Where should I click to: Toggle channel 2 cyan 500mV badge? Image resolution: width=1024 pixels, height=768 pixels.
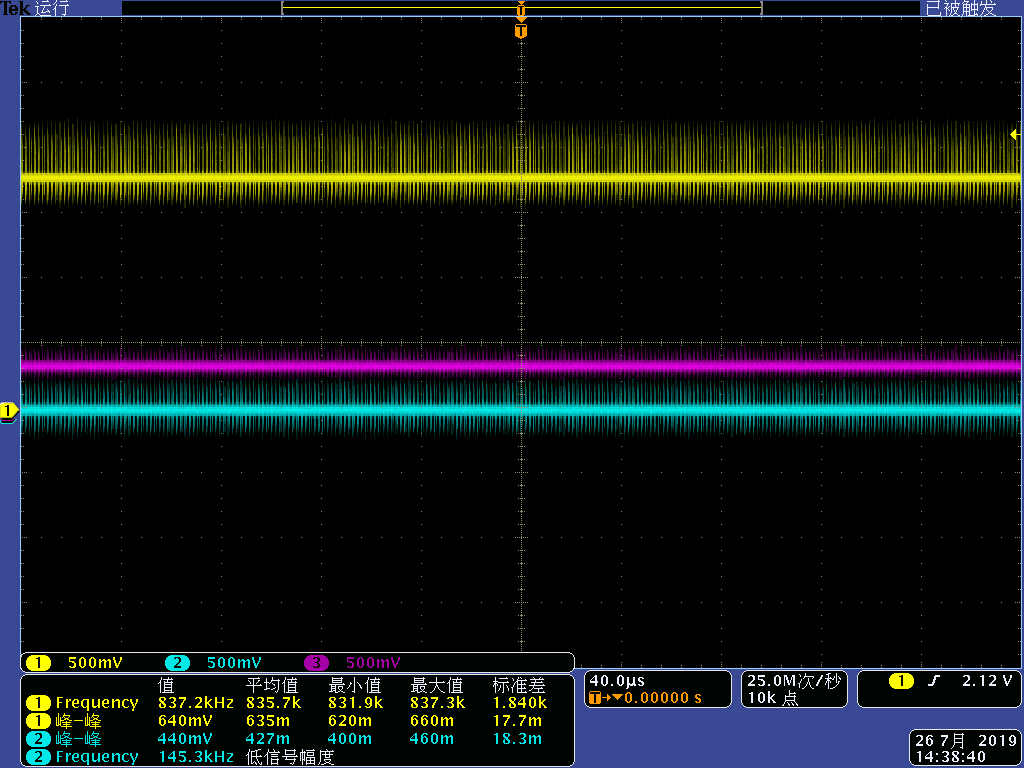(x=177, y=663)
